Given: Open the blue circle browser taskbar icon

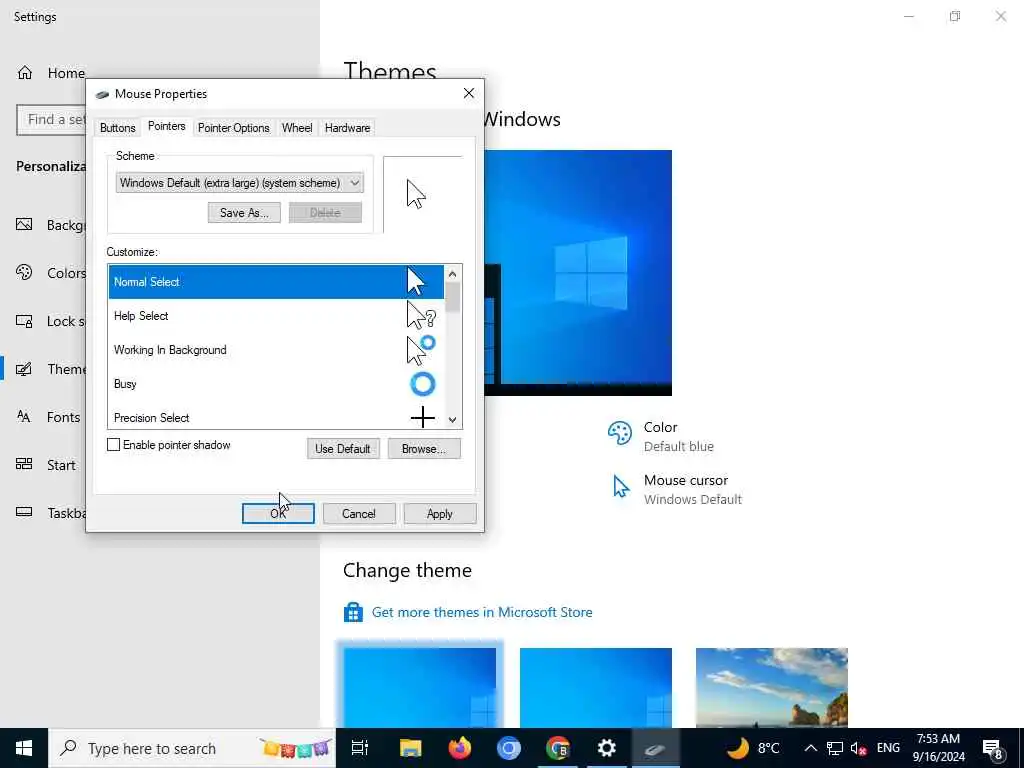Looking at the screenshot, I should (509, 748).
